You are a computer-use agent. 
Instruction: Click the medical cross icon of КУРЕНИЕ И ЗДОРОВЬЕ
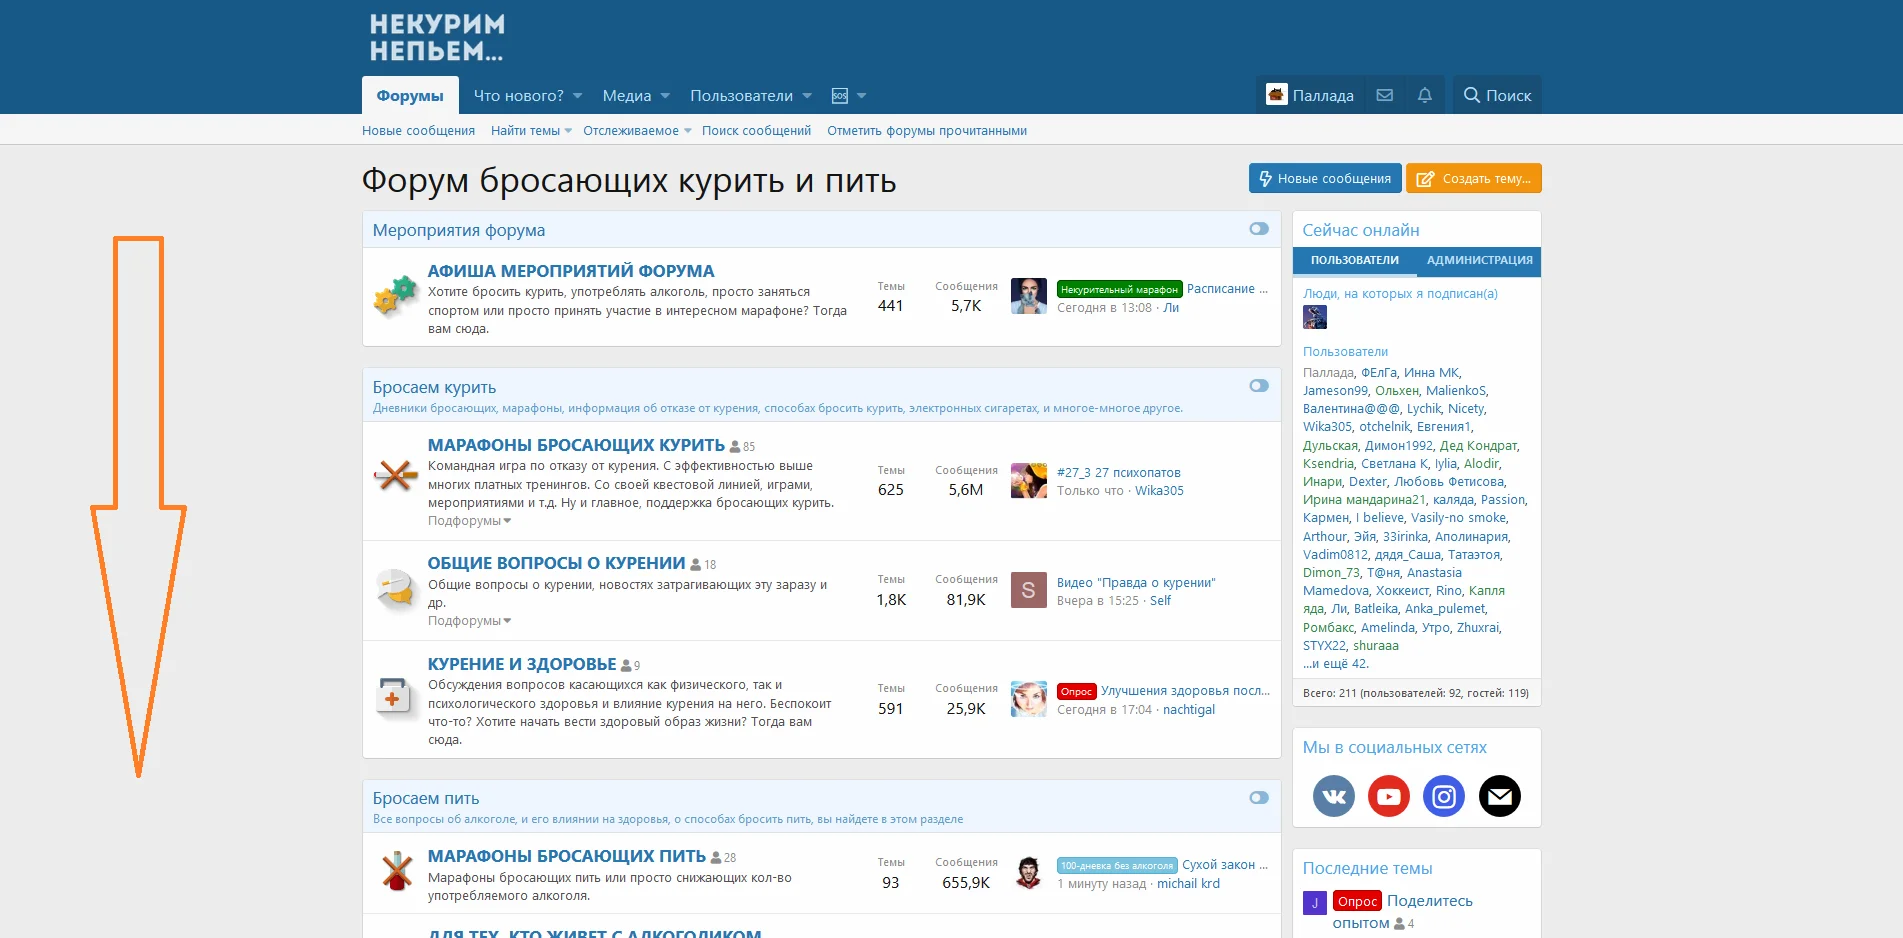[x=392, y=696]
